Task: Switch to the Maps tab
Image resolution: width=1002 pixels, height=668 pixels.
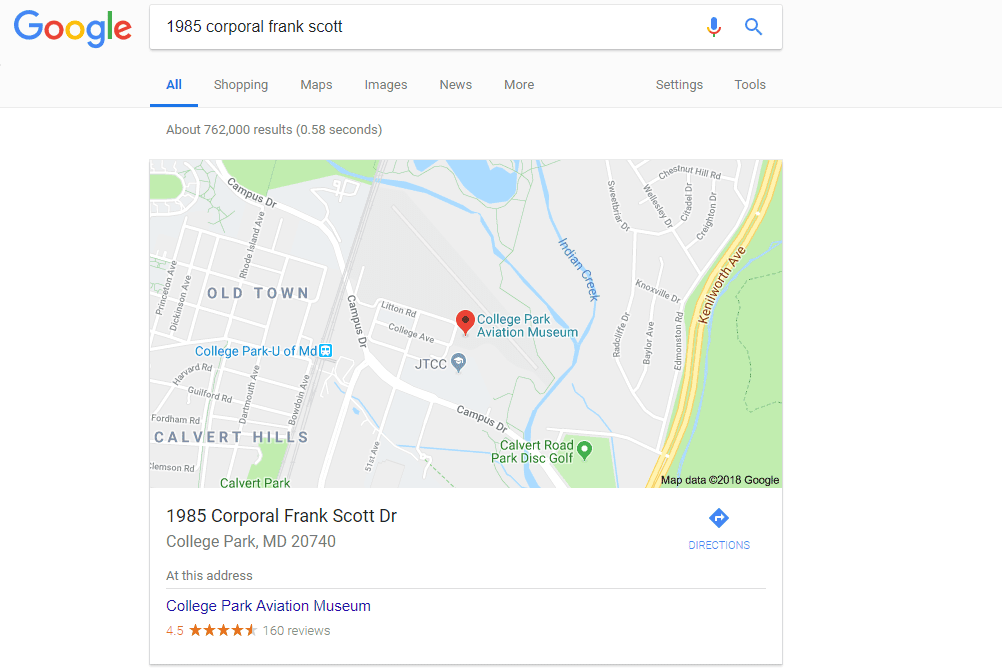Action: (316, 85)
